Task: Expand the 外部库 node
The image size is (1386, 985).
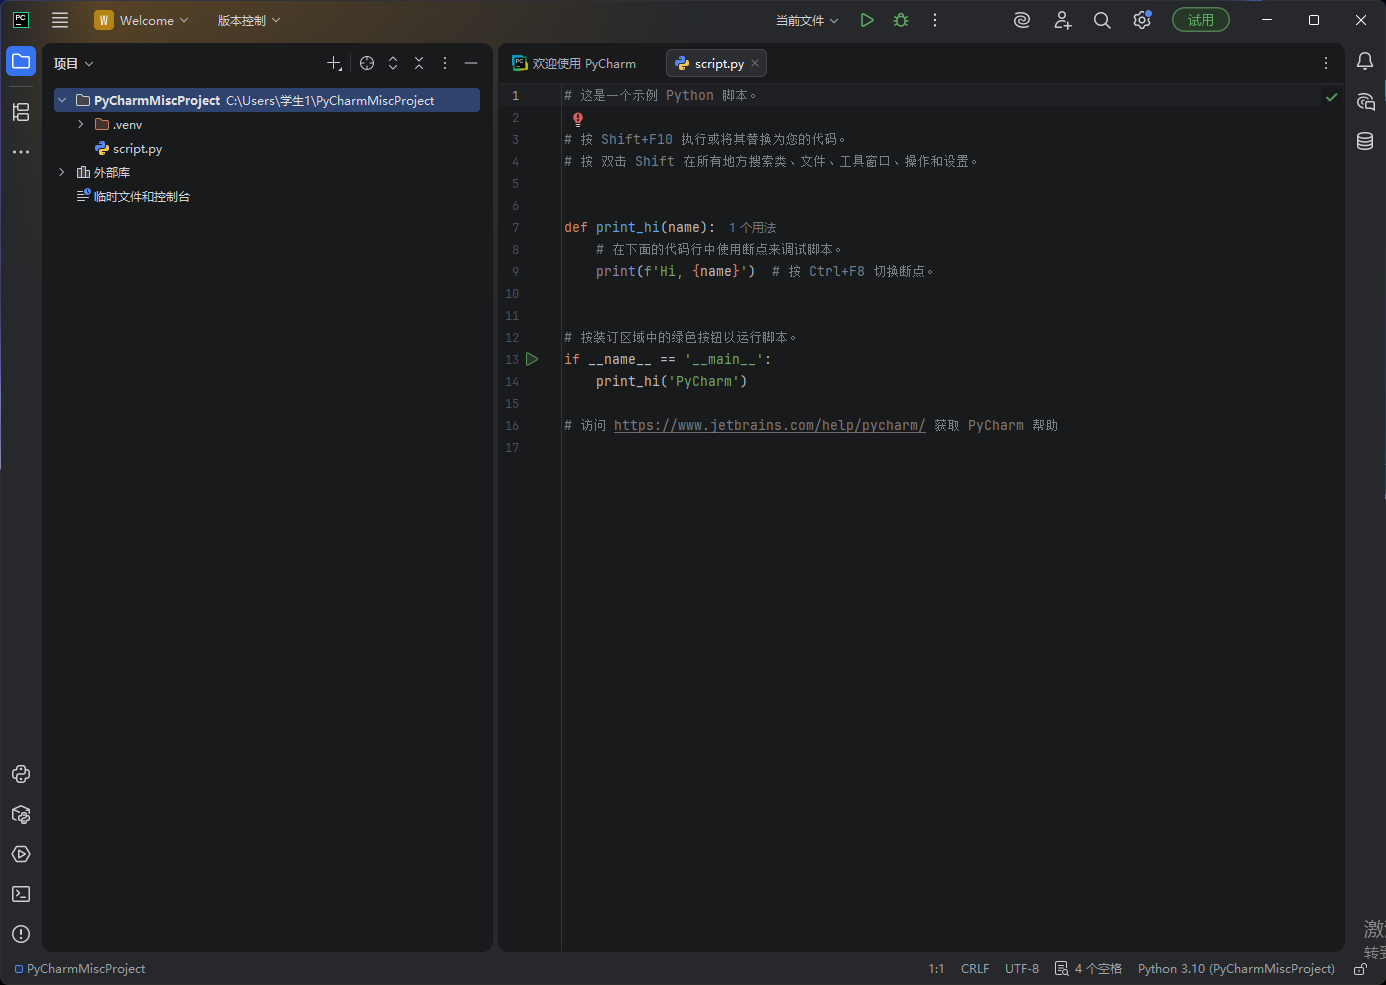Action: point(62,173)
